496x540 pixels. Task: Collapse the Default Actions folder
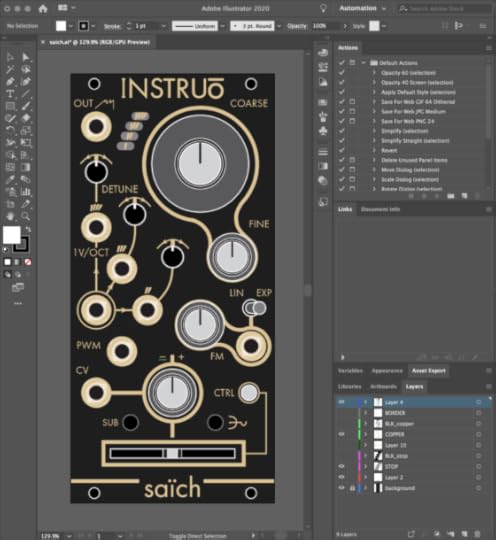(363, 63)
